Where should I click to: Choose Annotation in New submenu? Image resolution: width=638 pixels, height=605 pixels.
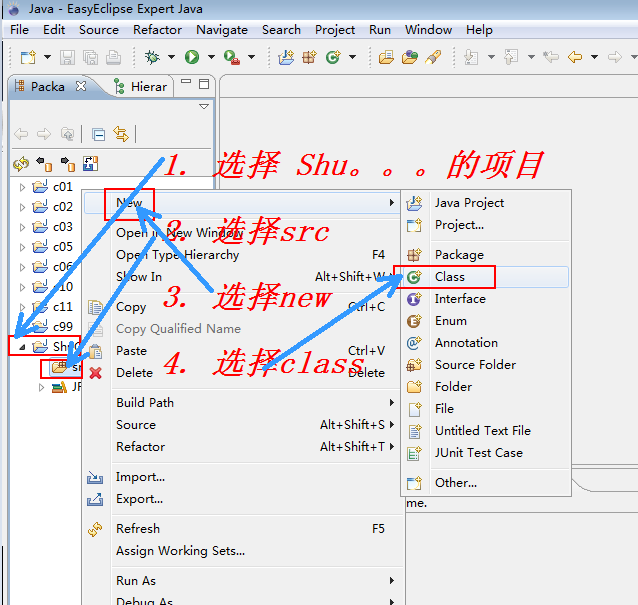[x=485, y=343]
